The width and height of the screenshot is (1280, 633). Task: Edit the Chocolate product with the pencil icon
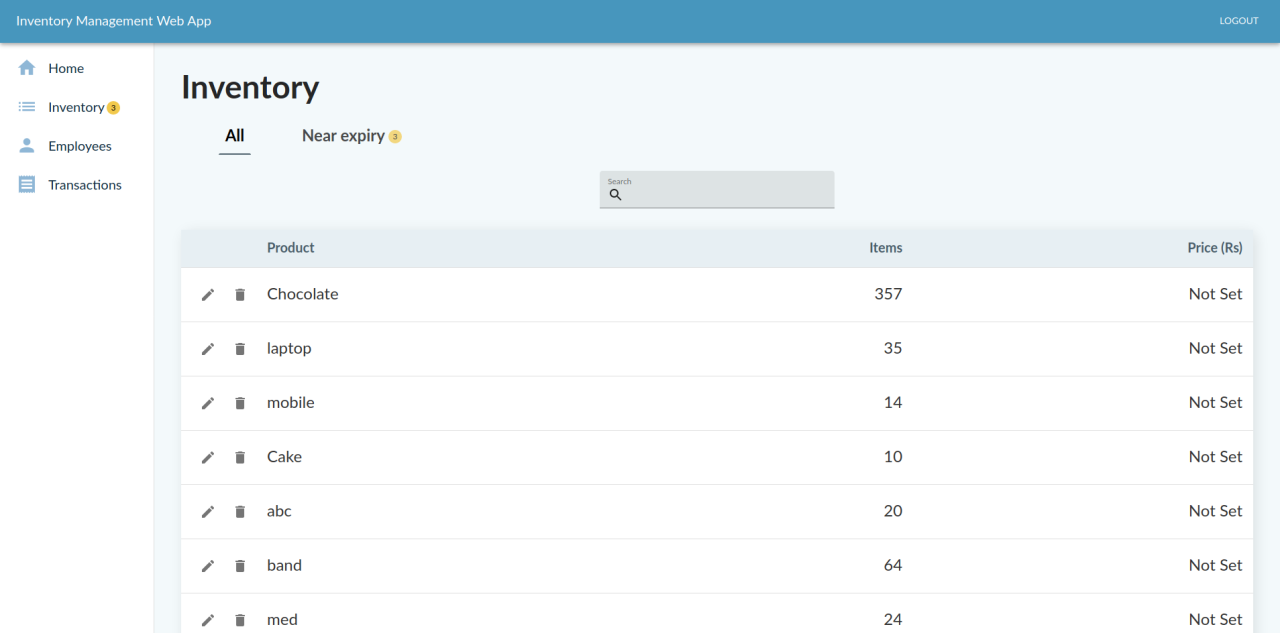tap(207, 294)
